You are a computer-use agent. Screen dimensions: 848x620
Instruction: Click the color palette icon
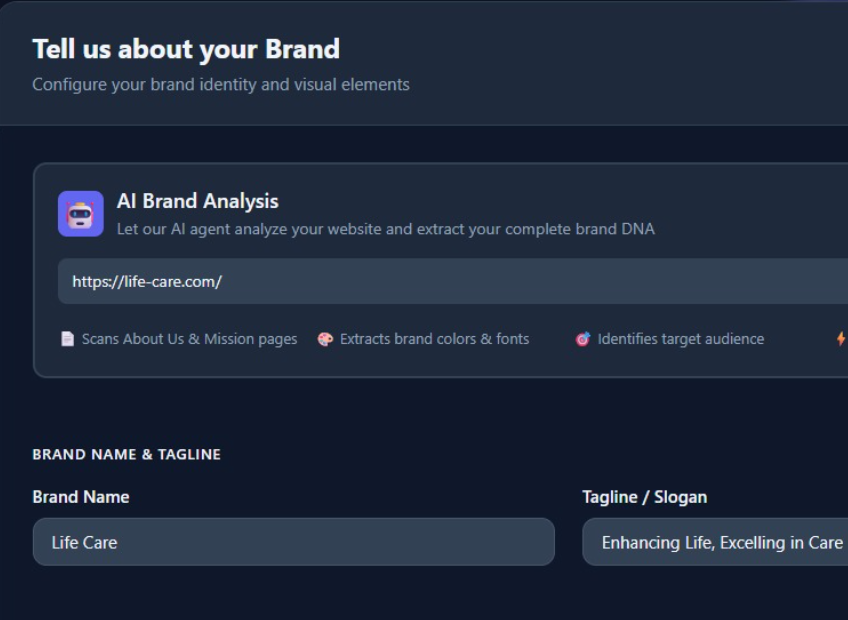325,339
